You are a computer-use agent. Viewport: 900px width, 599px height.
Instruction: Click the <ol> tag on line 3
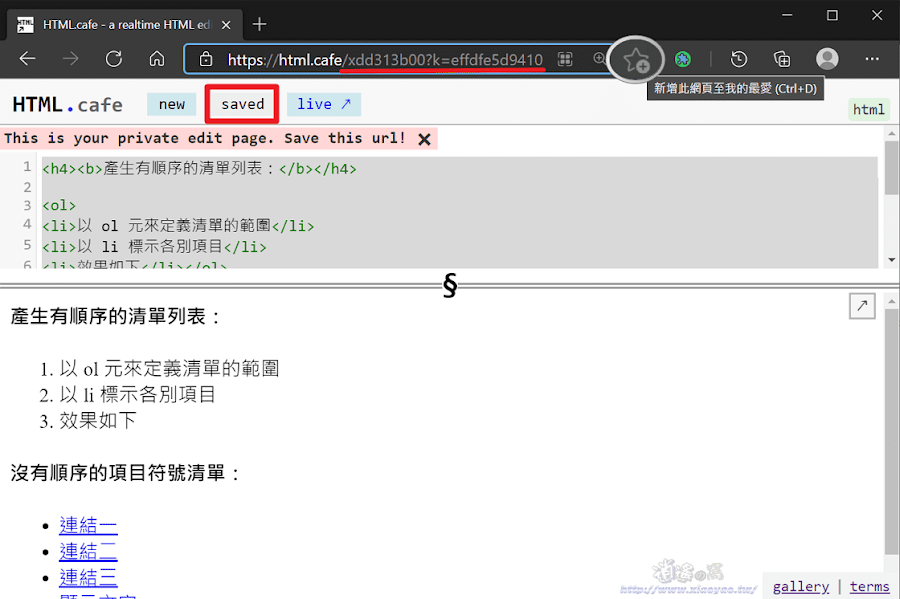[x=59, y=205]
